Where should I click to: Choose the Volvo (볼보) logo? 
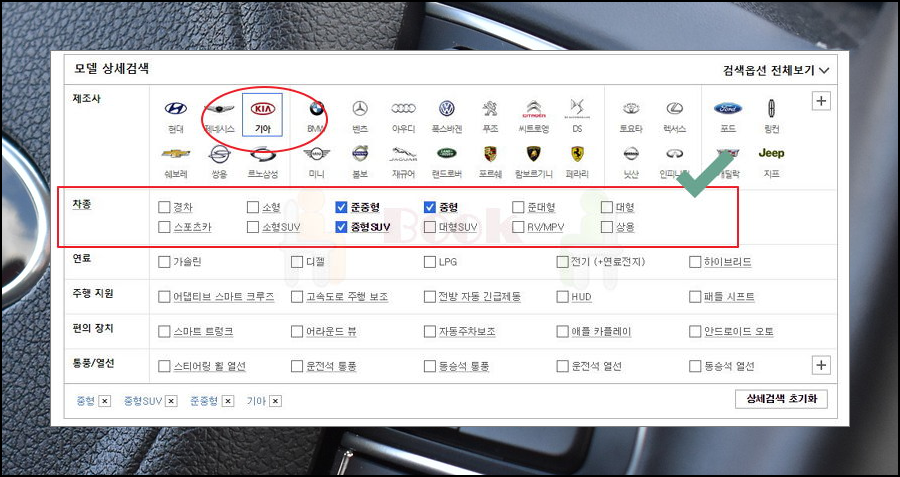(360, 153)
